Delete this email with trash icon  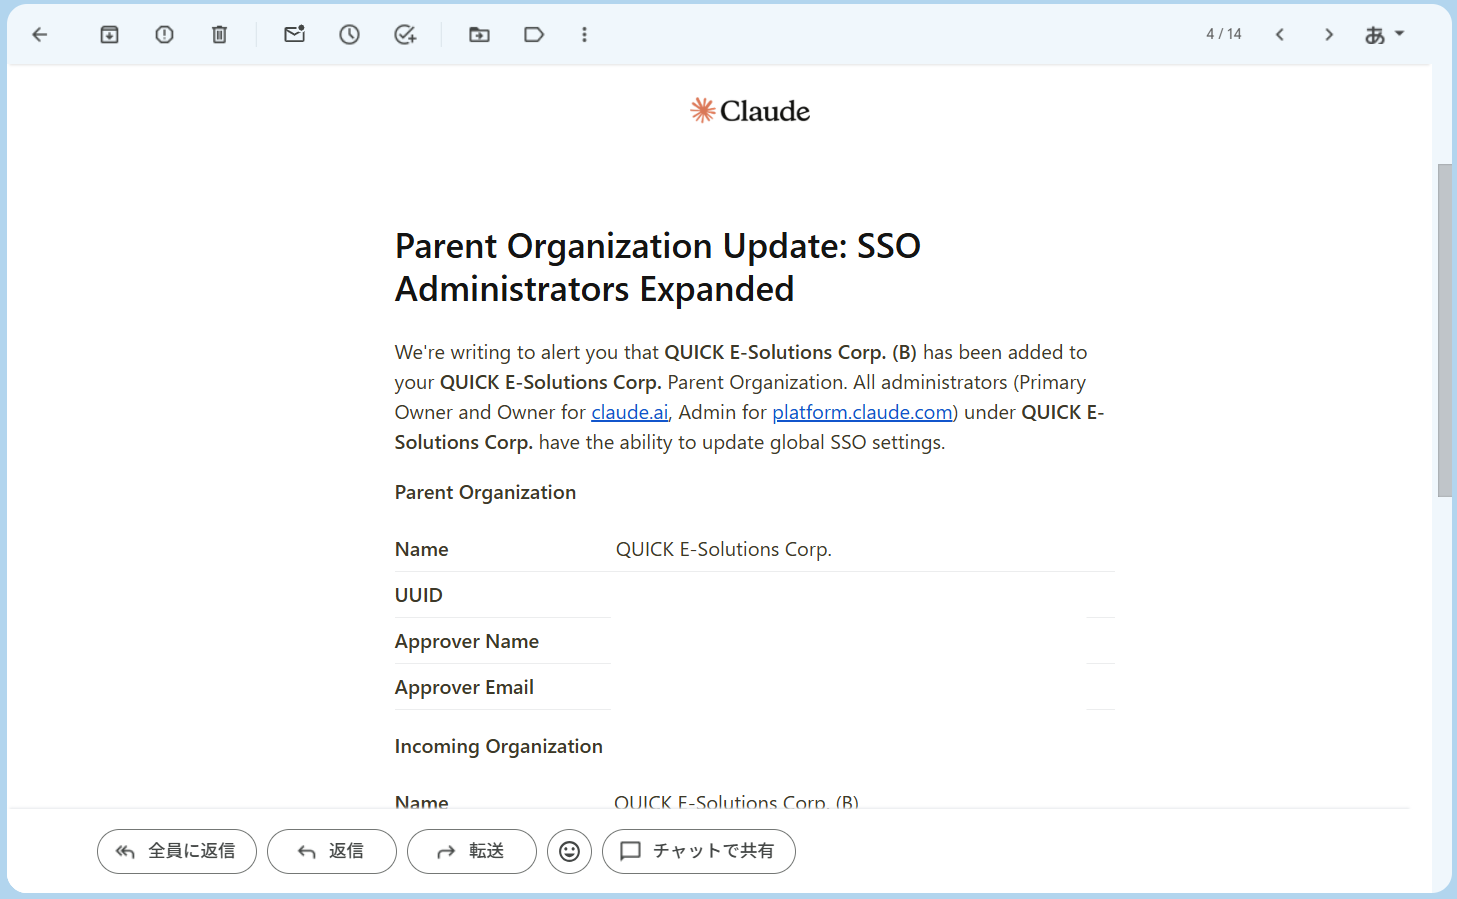tap(219, 35)
